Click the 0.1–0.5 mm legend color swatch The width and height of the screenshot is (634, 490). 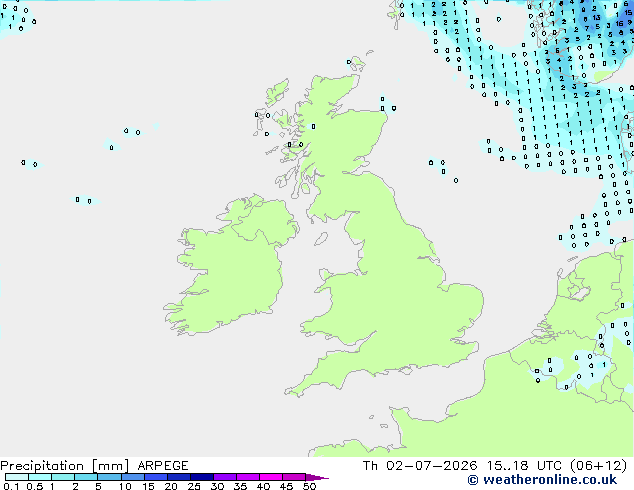click(x=17, y=477)
